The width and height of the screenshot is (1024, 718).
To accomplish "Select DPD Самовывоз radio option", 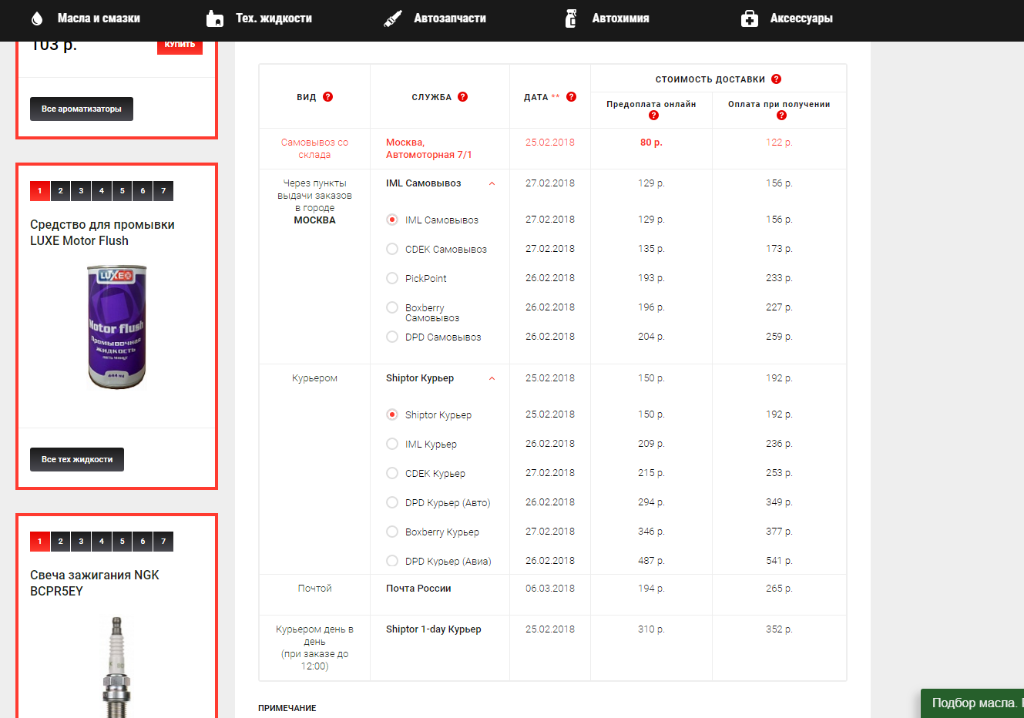I will pyautogui.click(x=392, y=336).
